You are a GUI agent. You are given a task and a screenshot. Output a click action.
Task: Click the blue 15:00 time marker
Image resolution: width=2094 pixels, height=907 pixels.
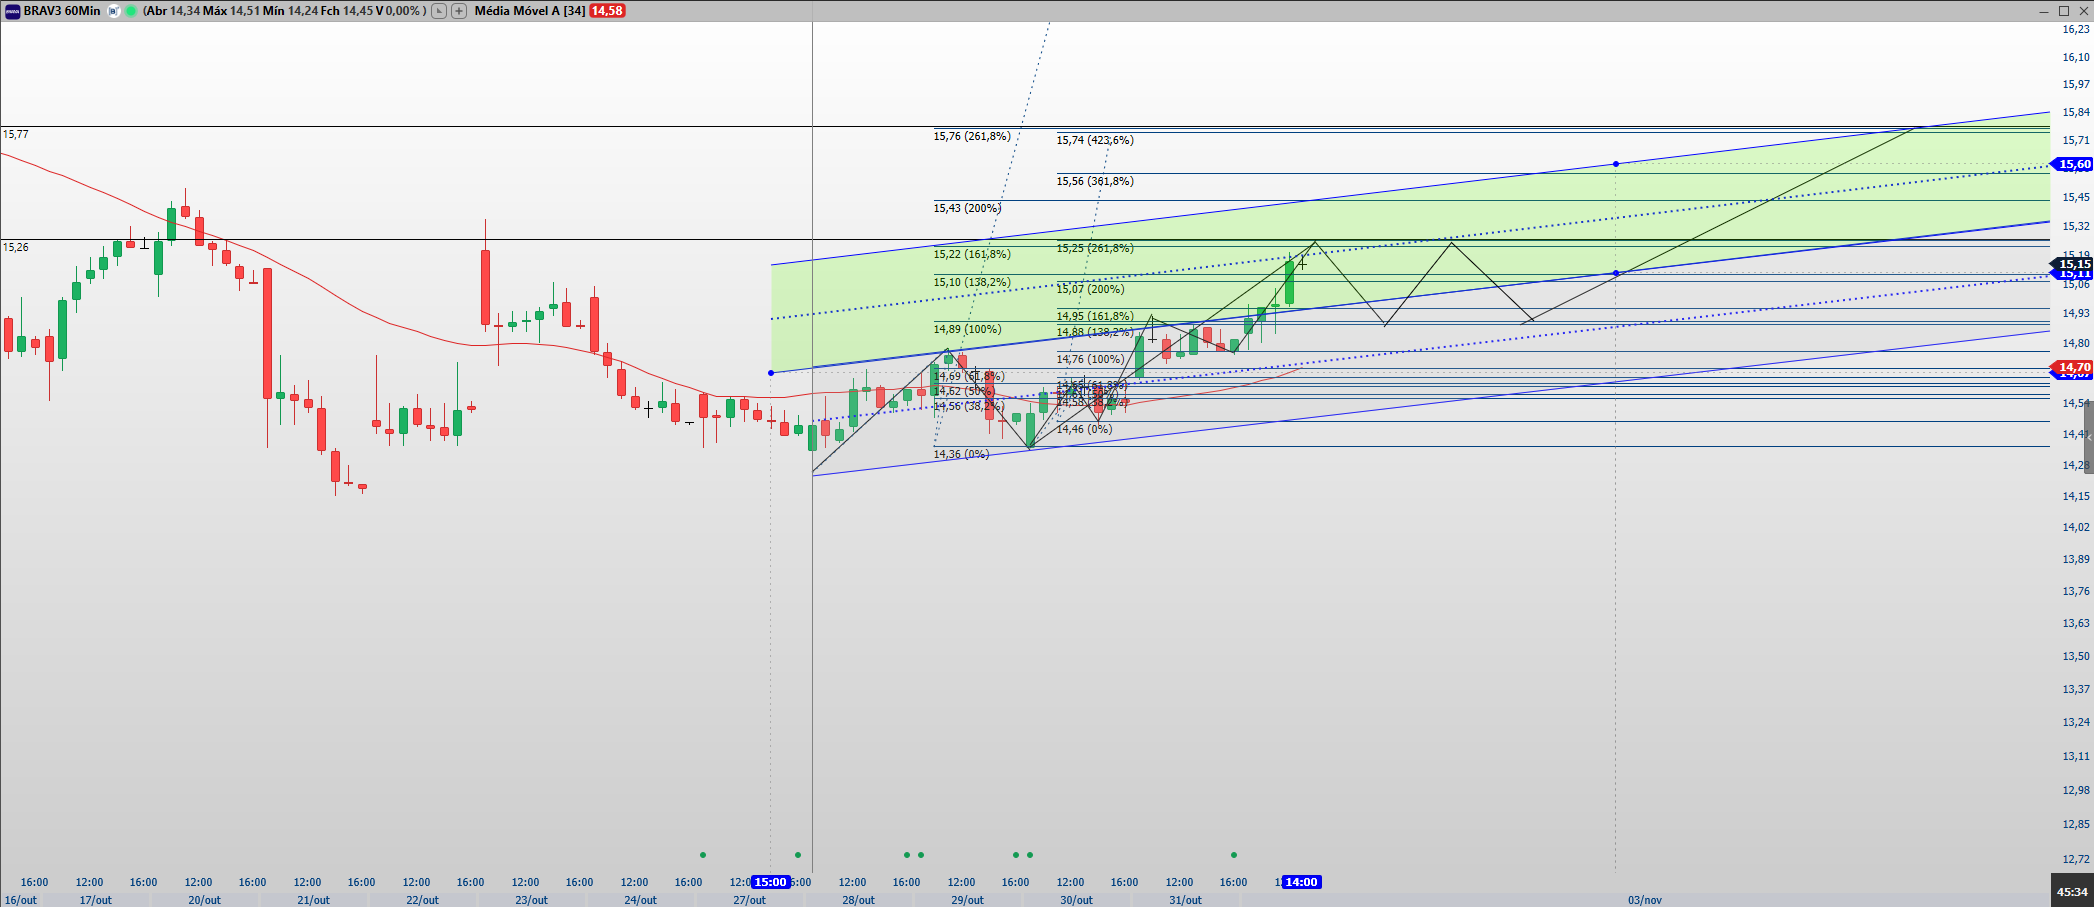pyautogui.click(x=770, y=882)
